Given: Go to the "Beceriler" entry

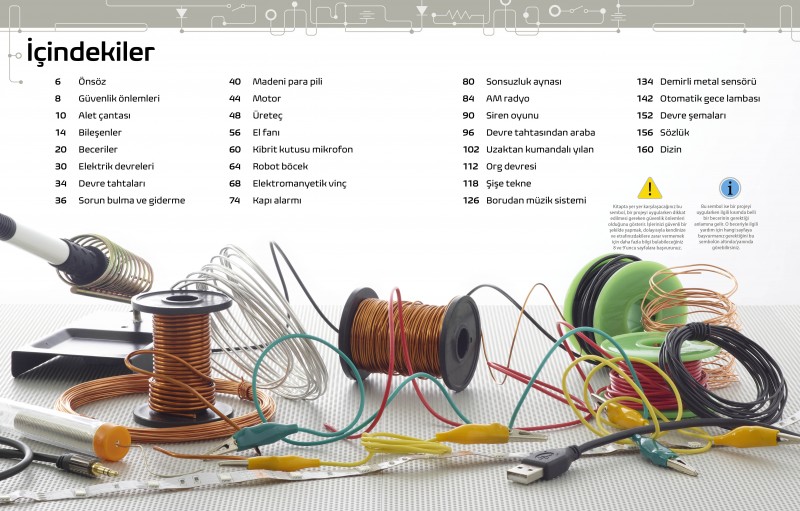Looking at the screenshot, I should coord(98,149).
